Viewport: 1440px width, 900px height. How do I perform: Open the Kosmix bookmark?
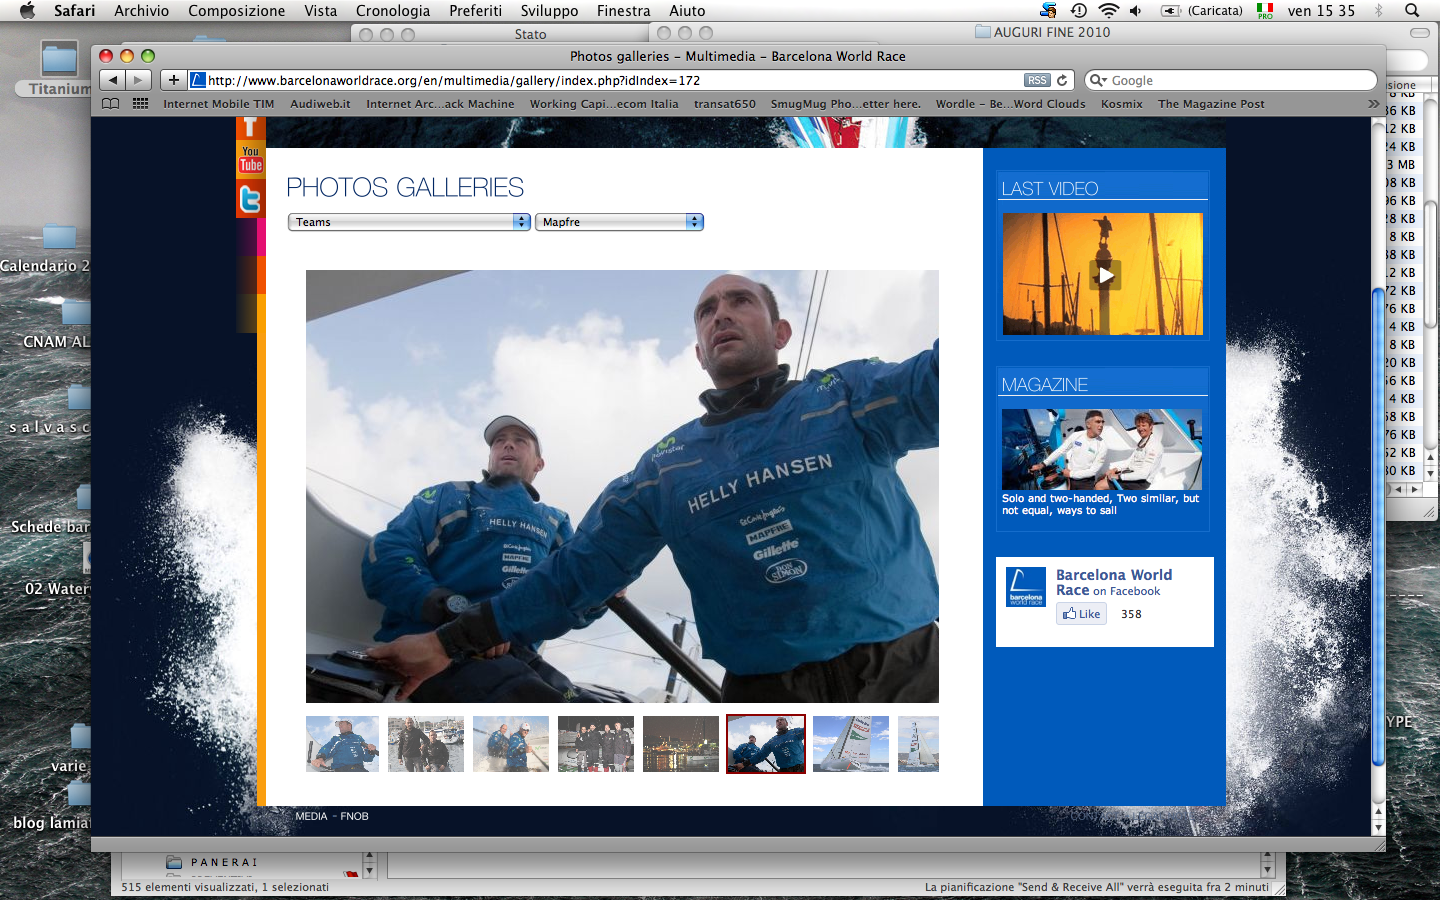(x=1122, y=104)
